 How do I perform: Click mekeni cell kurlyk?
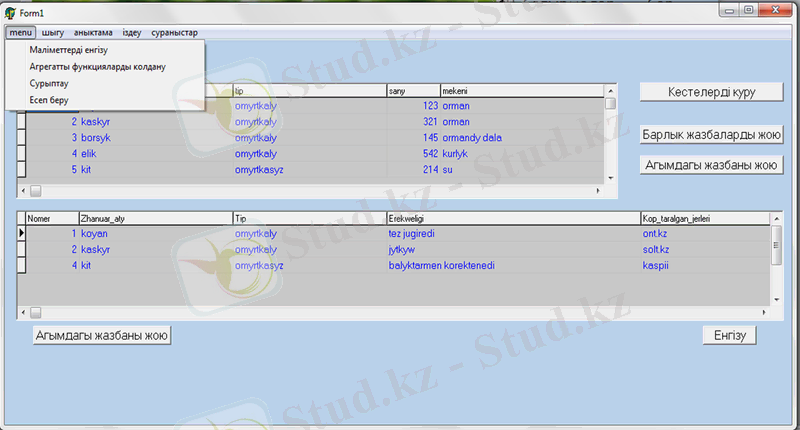(522, 154)
